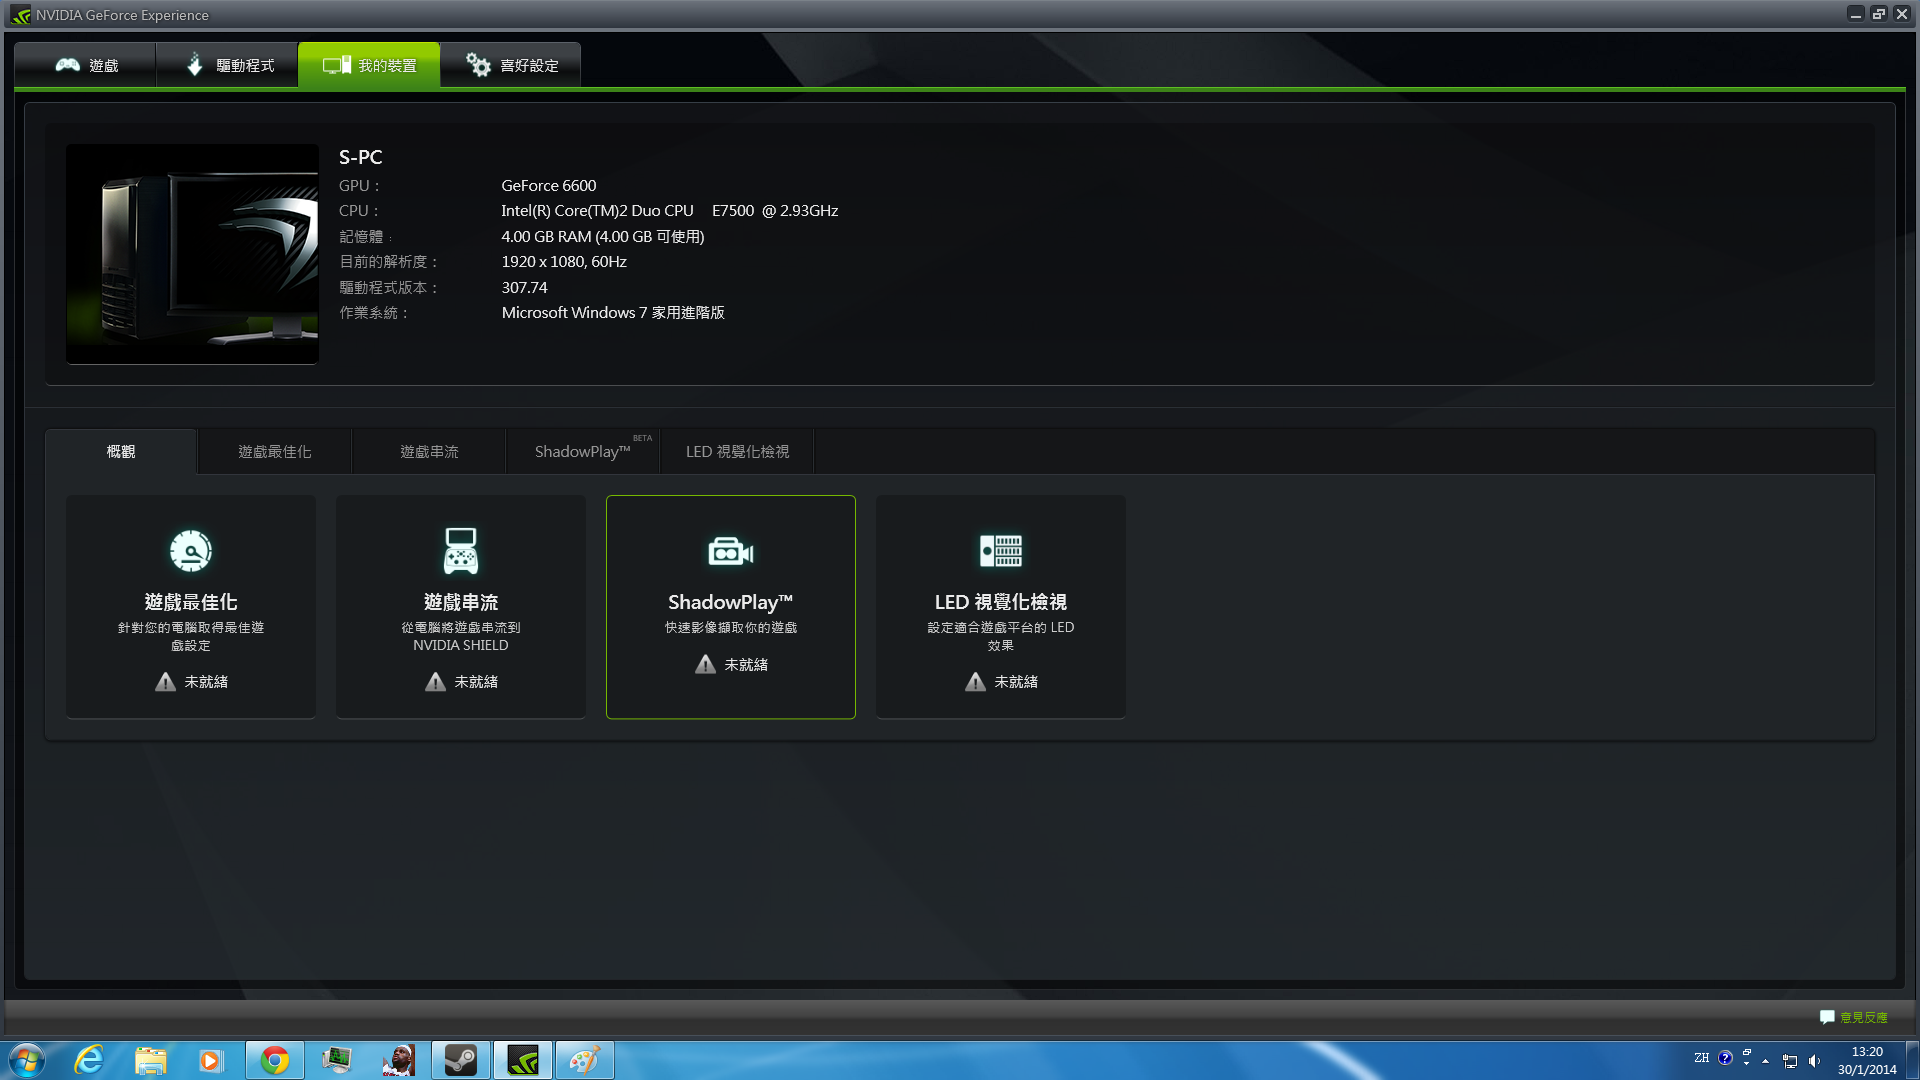The image size is (1920, 1080).
Task: Select the 概觀 overview sub-tab
Action: (x=121, y=452)
